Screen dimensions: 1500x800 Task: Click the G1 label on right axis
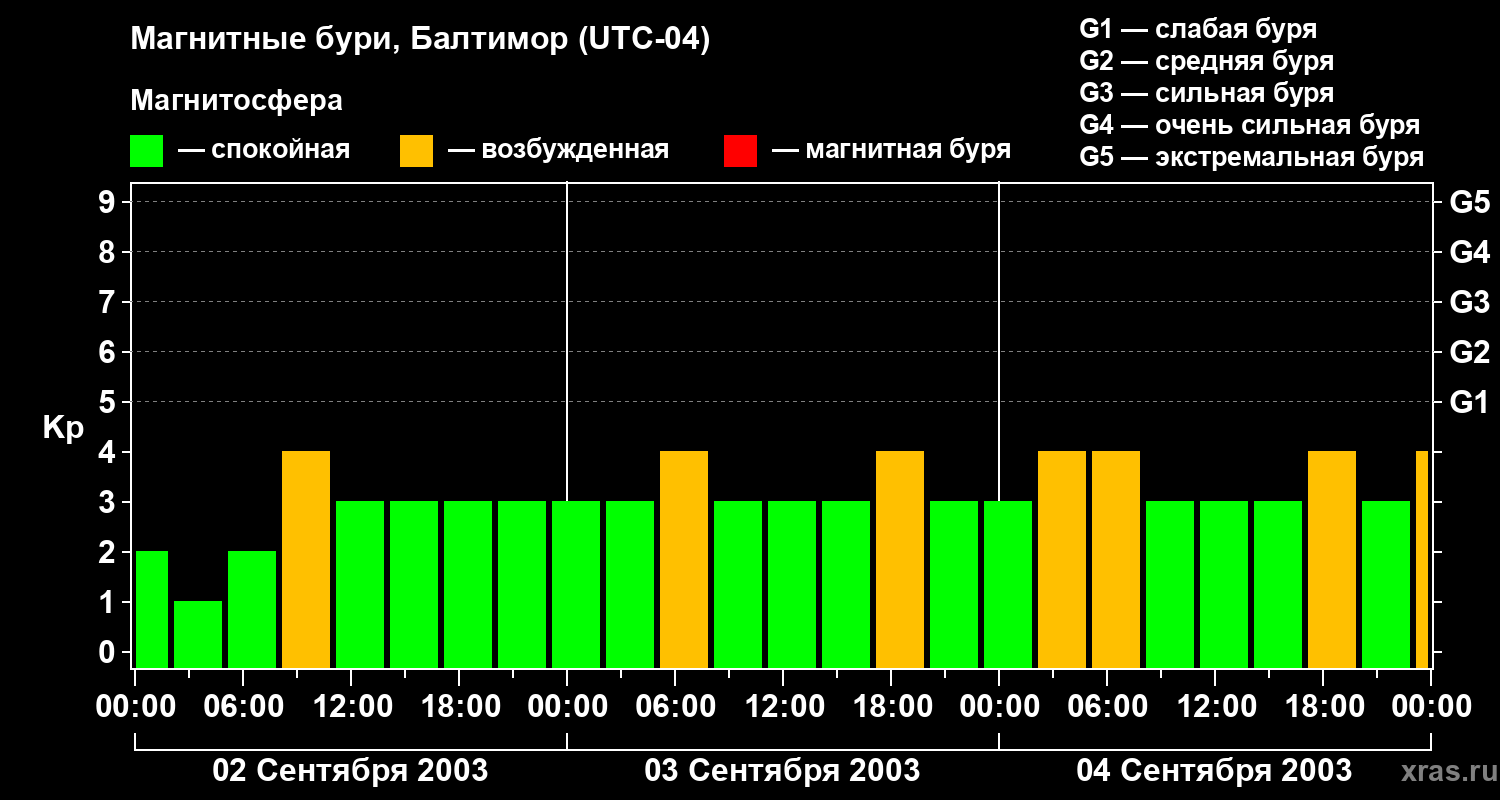click(x=1468, y=403)
